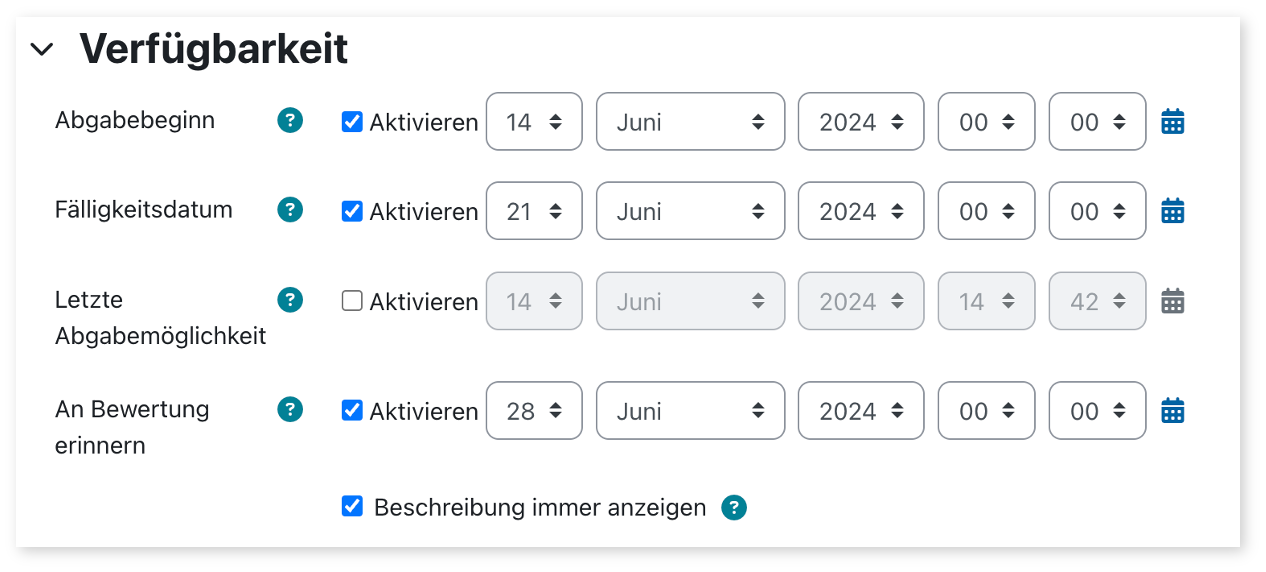Open the An Bewertung erinnern year dropdown
Screen dimensions: 1266x572
tap(861, 410)
